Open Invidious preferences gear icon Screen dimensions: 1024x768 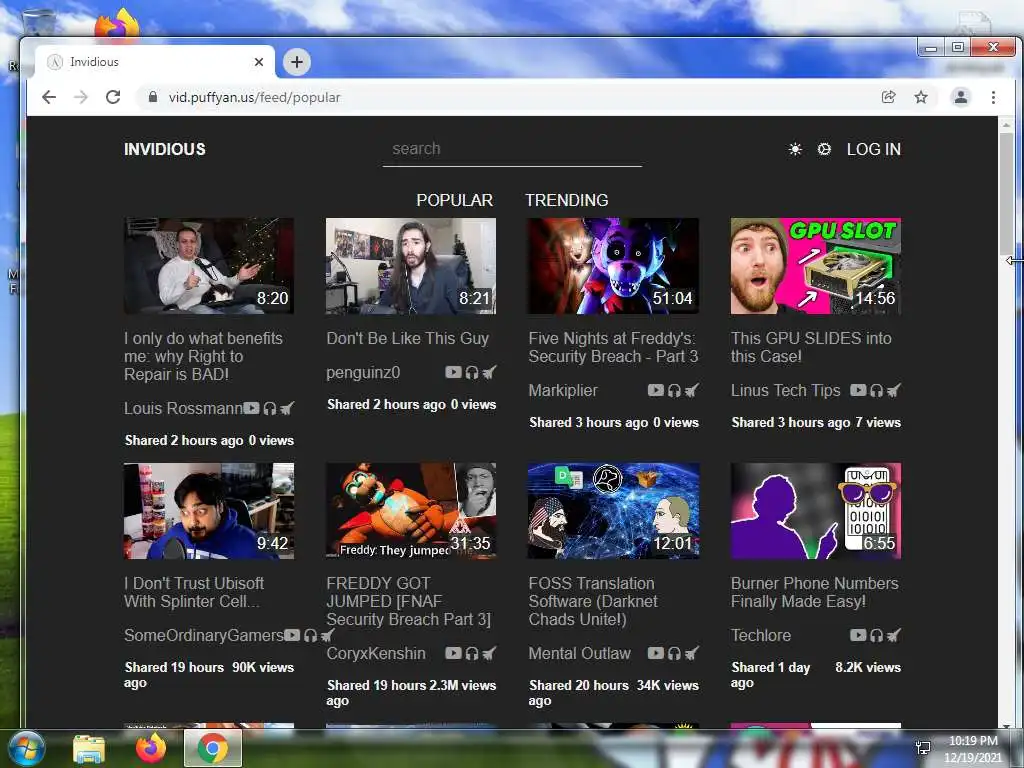[824, 150]
